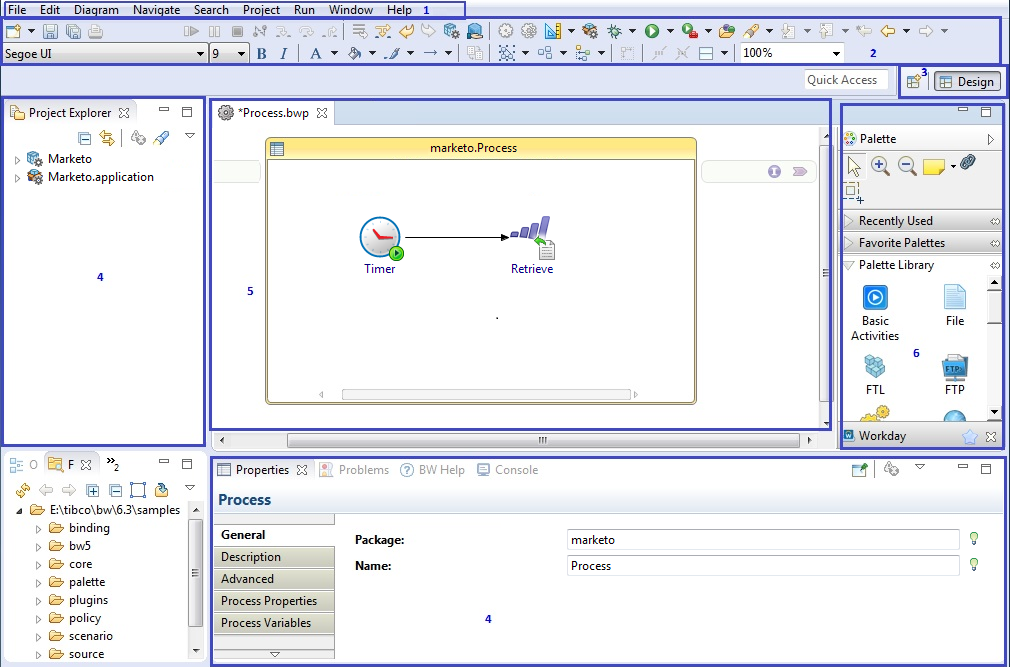Click the Line Color pen icon
Viewport: 1010px width, 667px height.
(x=392, y=54)
